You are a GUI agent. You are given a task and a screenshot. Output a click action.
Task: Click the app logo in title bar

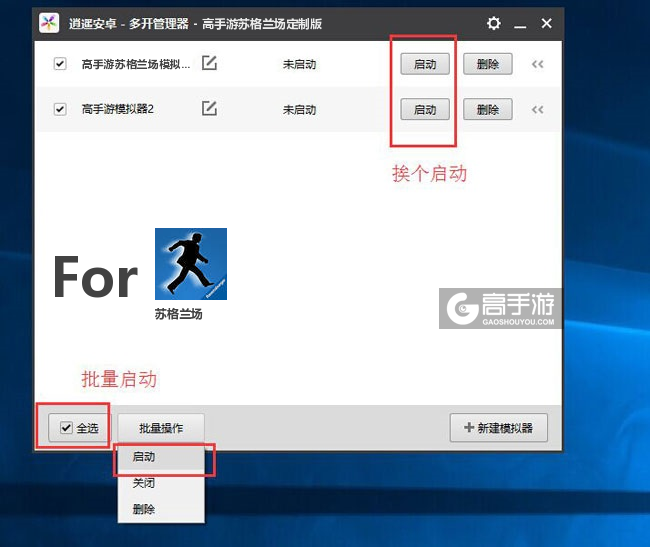pos(49,23)
